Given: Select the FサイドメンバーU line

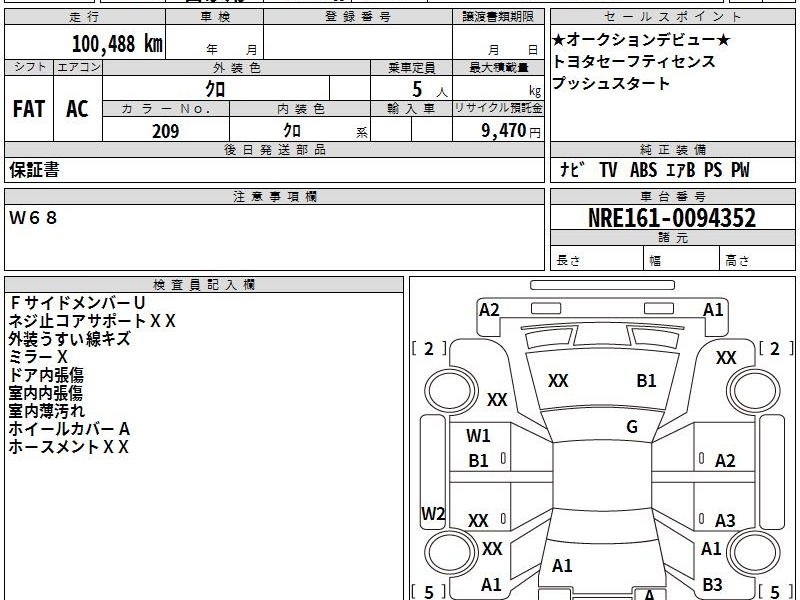Looking at the screenshot, I should pos(78,303).
